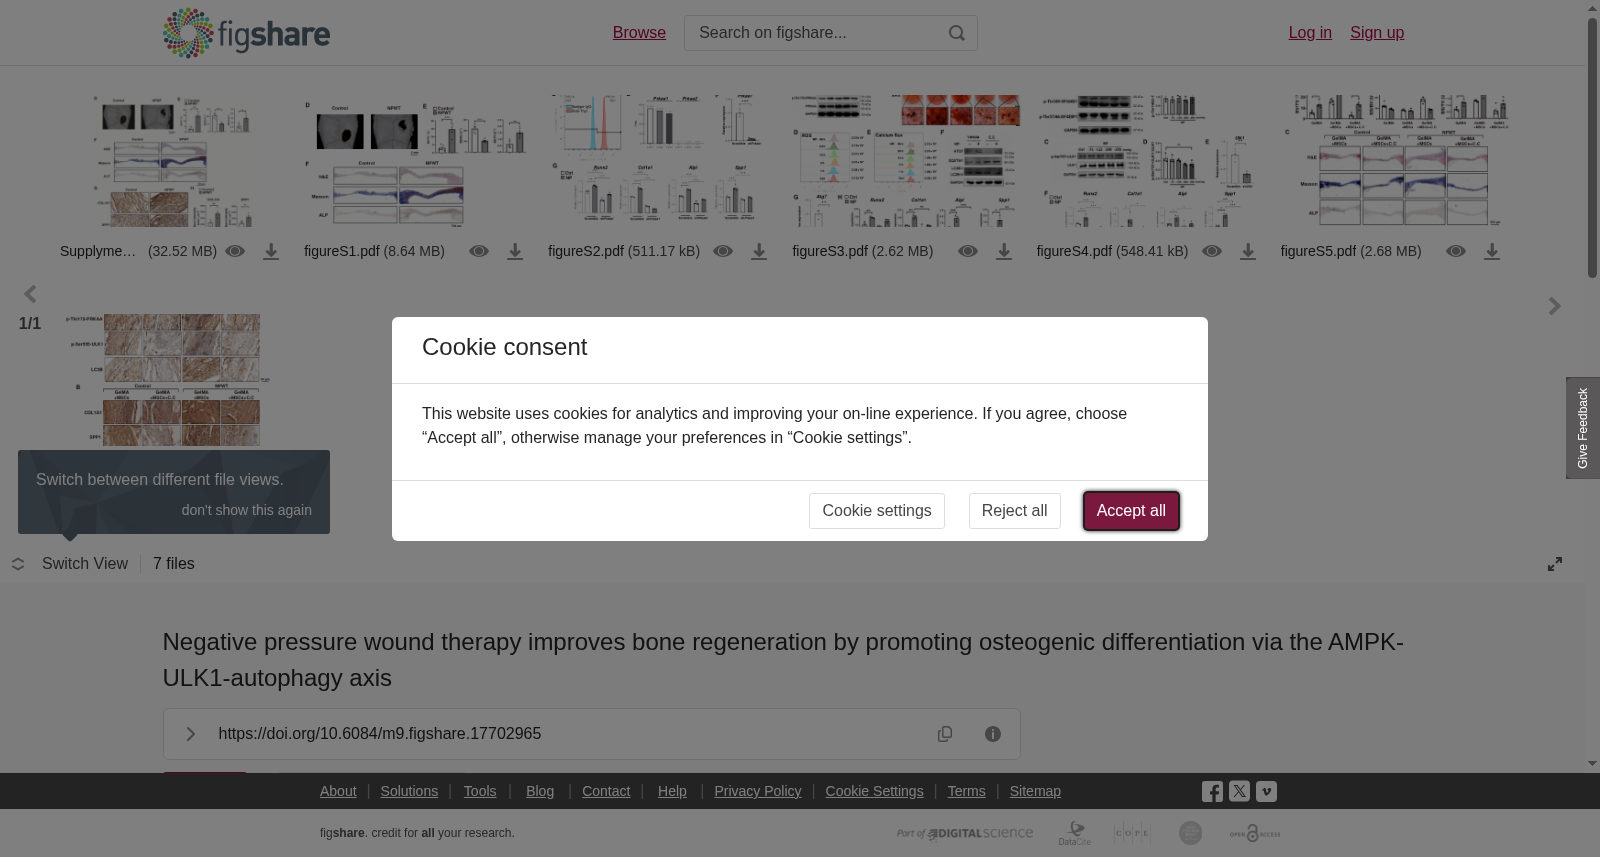The width and height of the screenshot is (1600, 857).
Task: Click the Switch View label
Action: pos(85,564)
